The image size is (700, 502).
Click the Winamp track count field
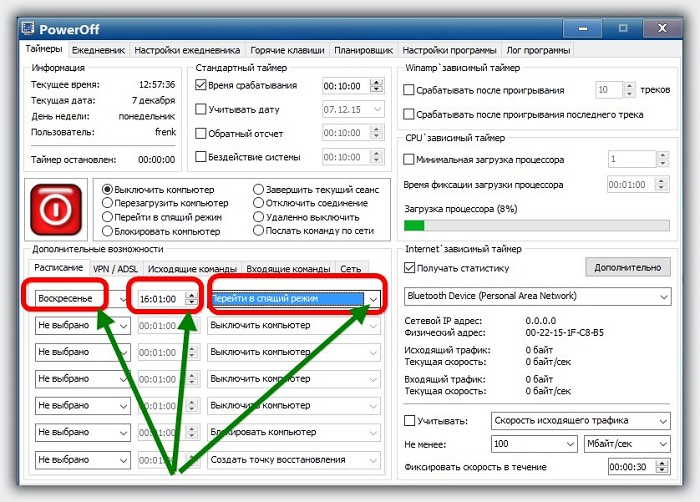608,90
